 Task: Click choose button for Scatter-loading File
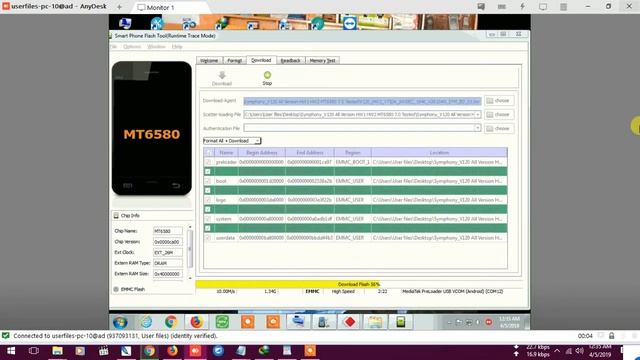[x=499, y=115]
